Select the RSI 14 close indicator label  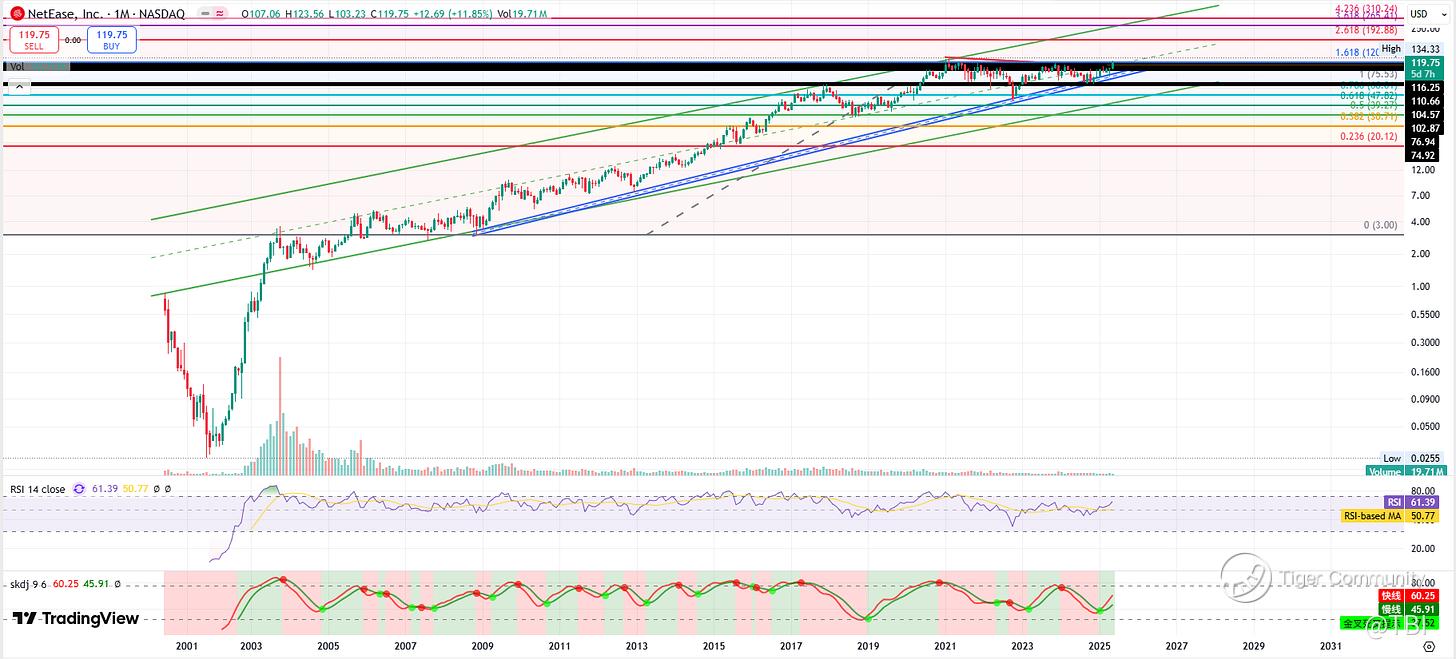pyautogui.click(x=37, y=489)
